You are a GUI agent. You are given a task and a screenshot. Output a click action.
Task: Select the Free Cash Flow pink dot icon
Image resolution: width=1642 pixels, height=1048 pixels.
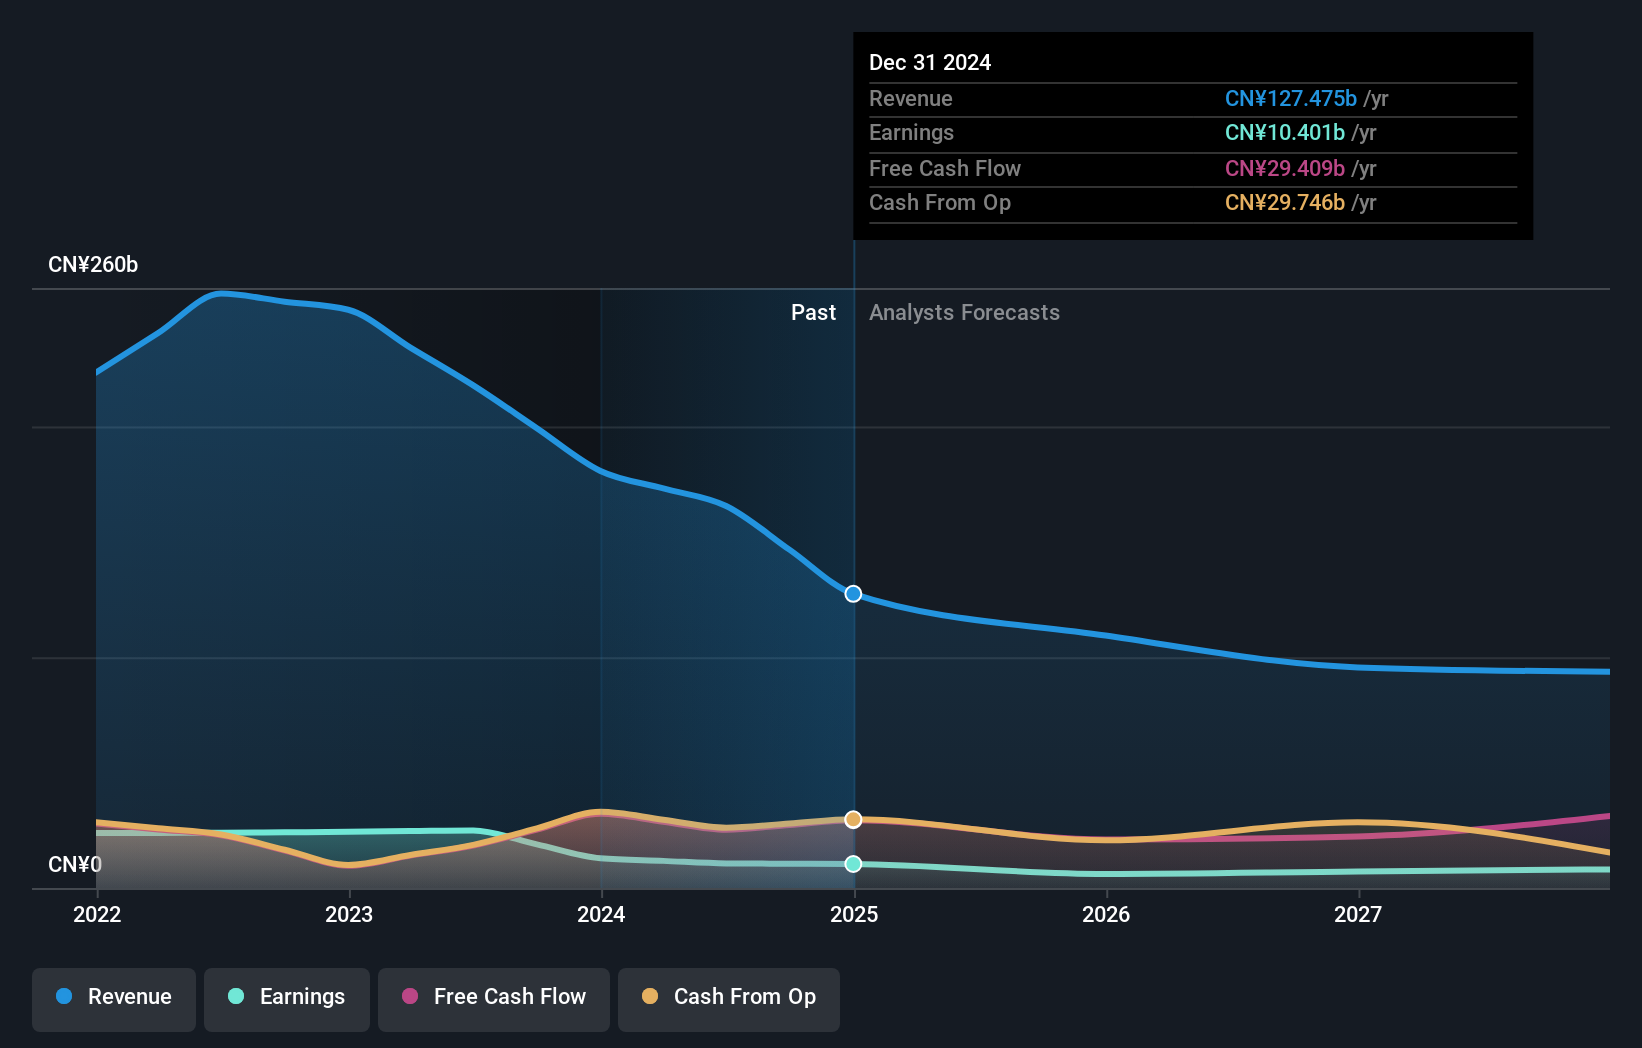[408, 997]
